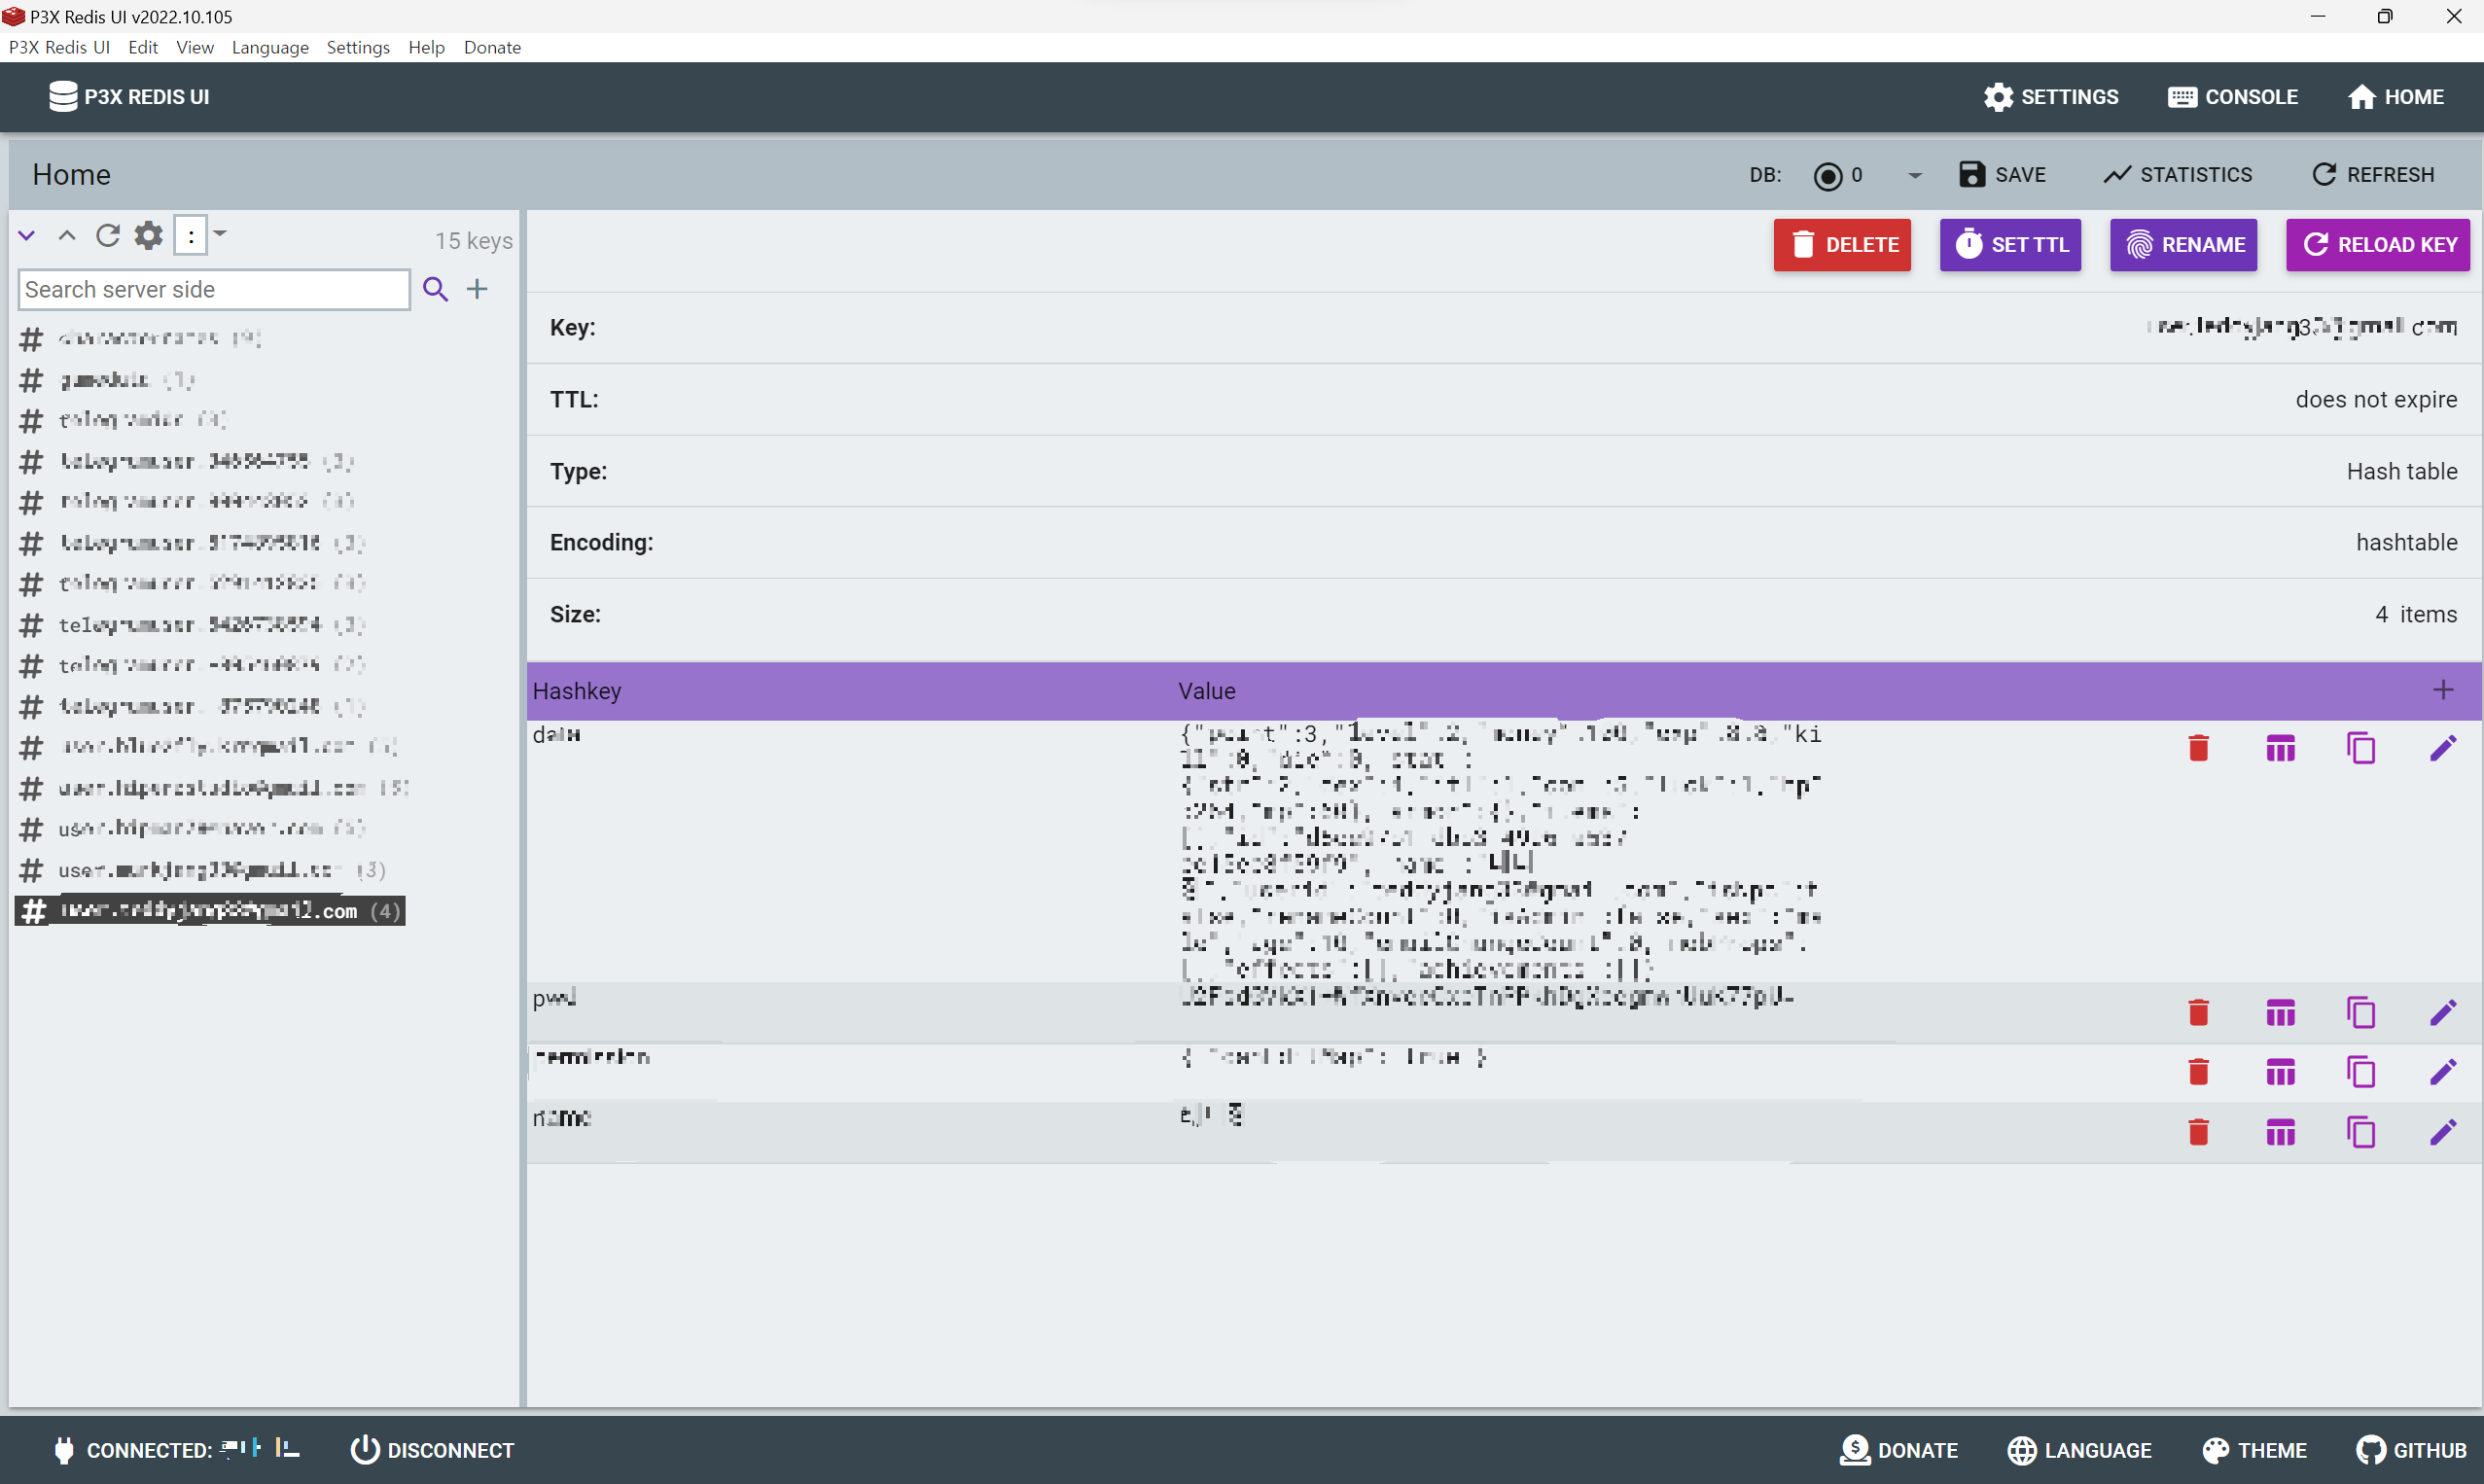This screenshot has height=1484, width=2484.
Task: Open THEME selector in bottom bar
Action: [x=2254, y=1450]
